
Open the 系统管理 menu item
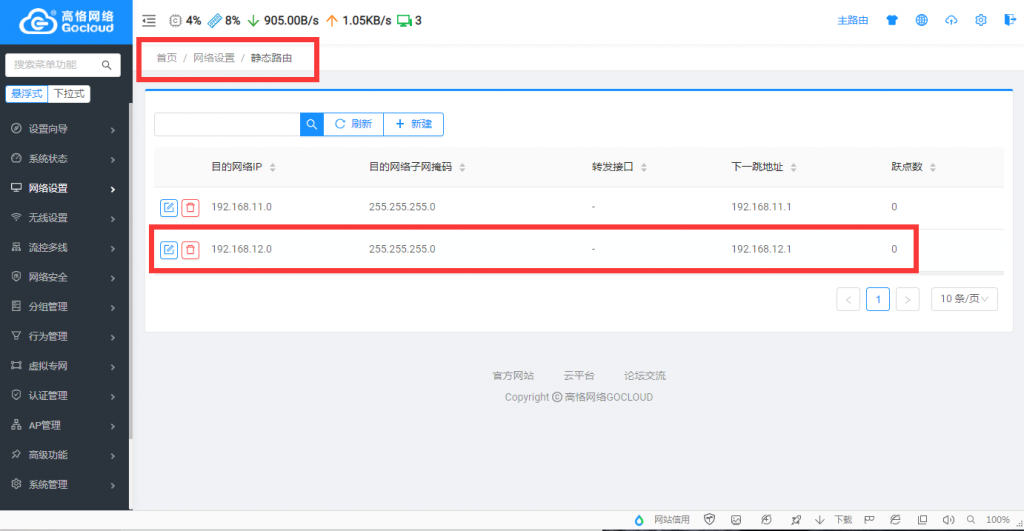pyautogui.click(x=64, y=485)
